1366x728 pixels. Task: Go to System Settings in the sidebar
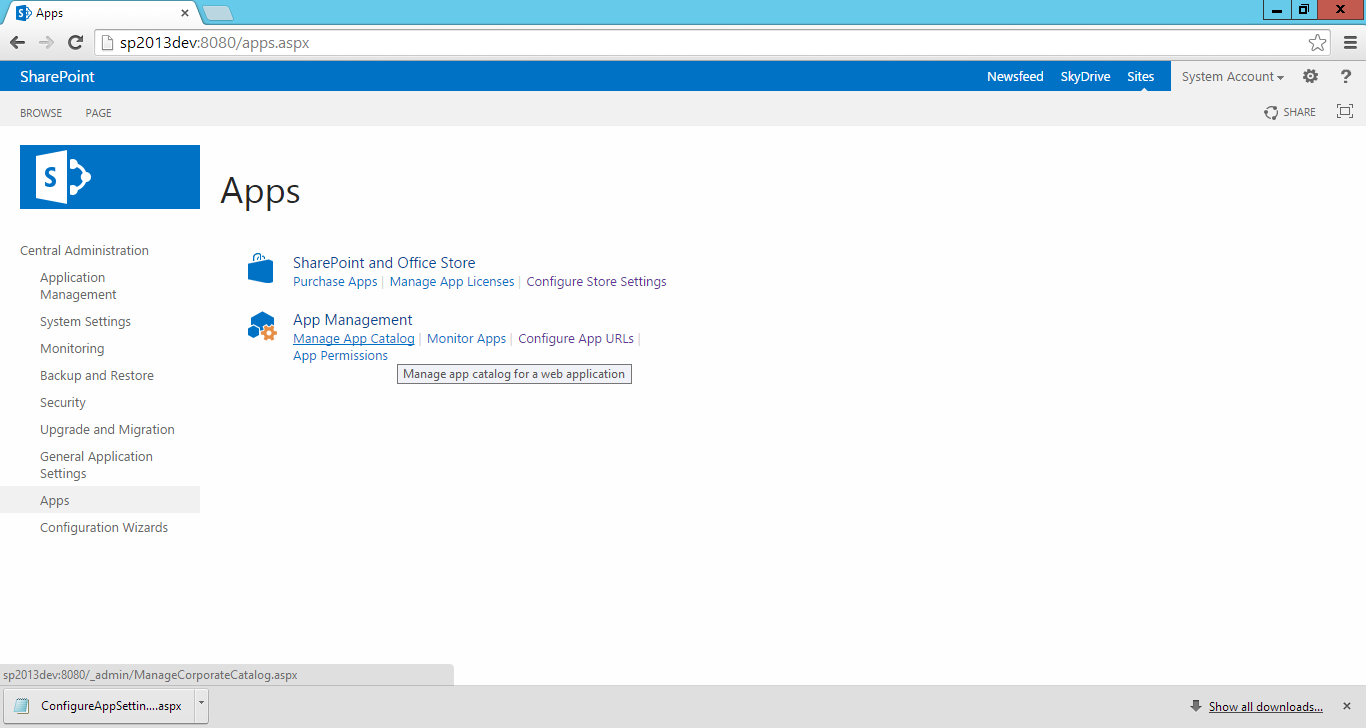pos(85,321)
